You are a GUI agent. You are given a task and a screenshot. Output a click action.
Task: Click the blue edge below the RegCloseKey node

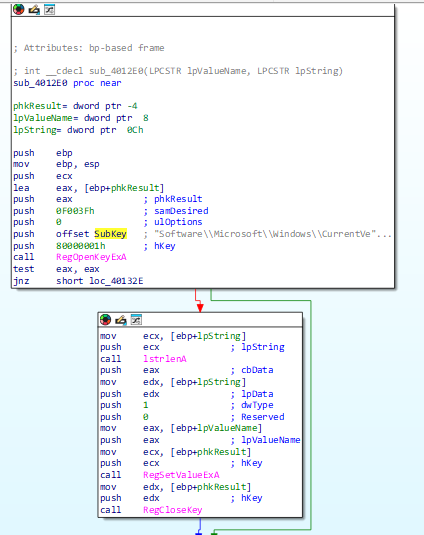(200, 525)
